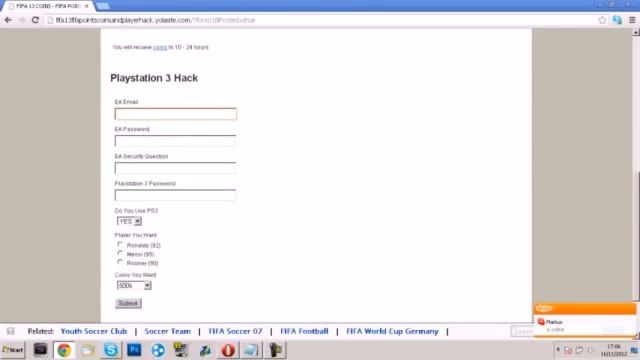Open the Do You Use PS3 dropdown
The height and width of the screenshot is (360, 640).
click(129, 221)
